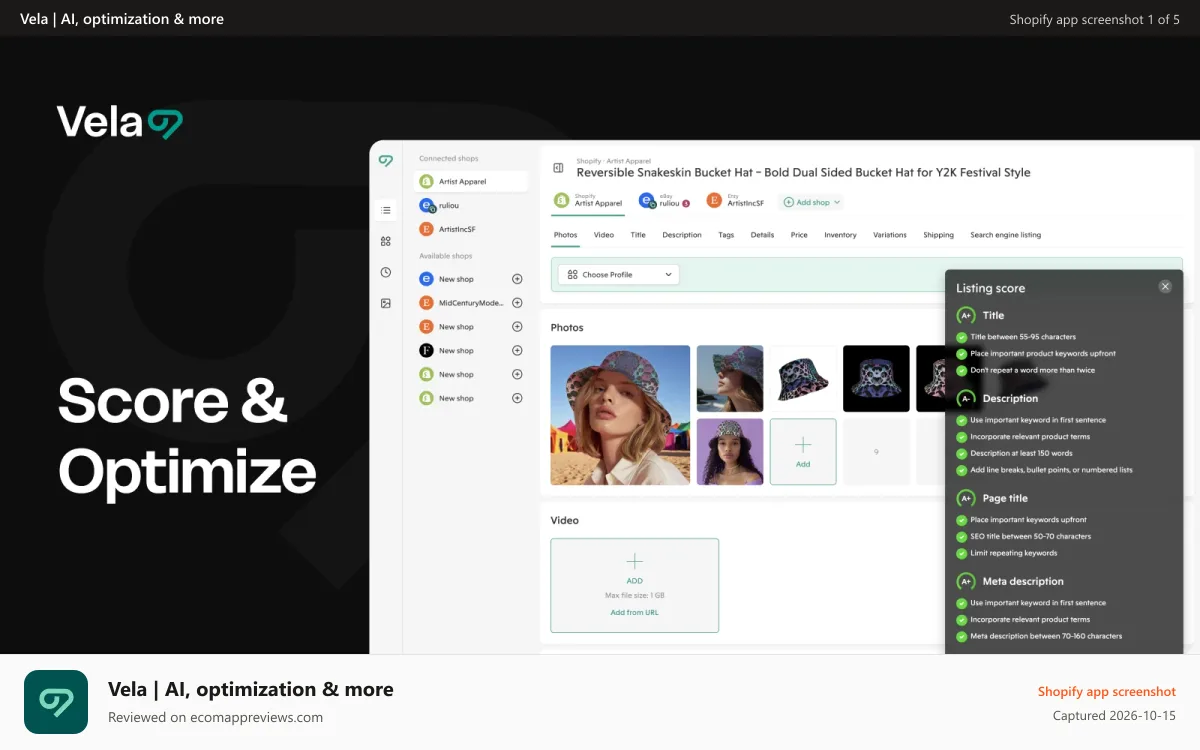The image size is (1200, 750).
Task: Select the MidCenturyMode available shop row
Action: click(x=471, y=303)
